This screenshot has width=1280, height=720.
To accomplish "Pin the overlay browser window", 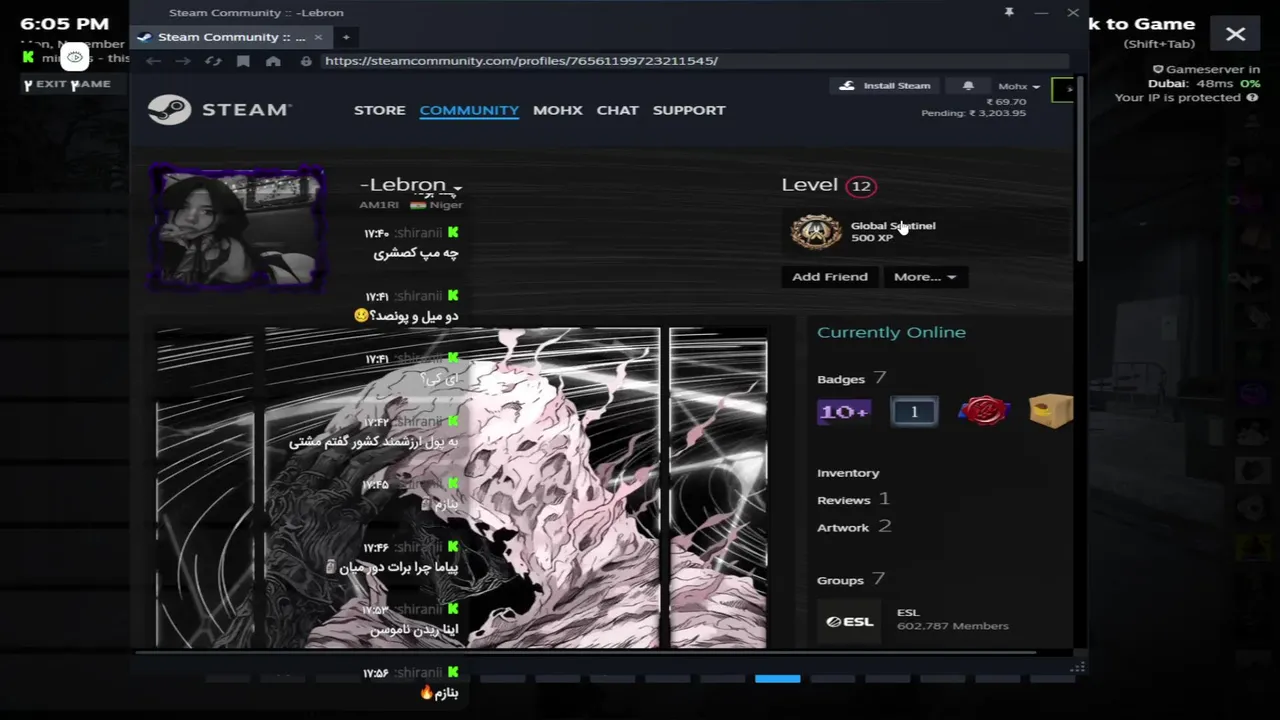I will 1009,12.
